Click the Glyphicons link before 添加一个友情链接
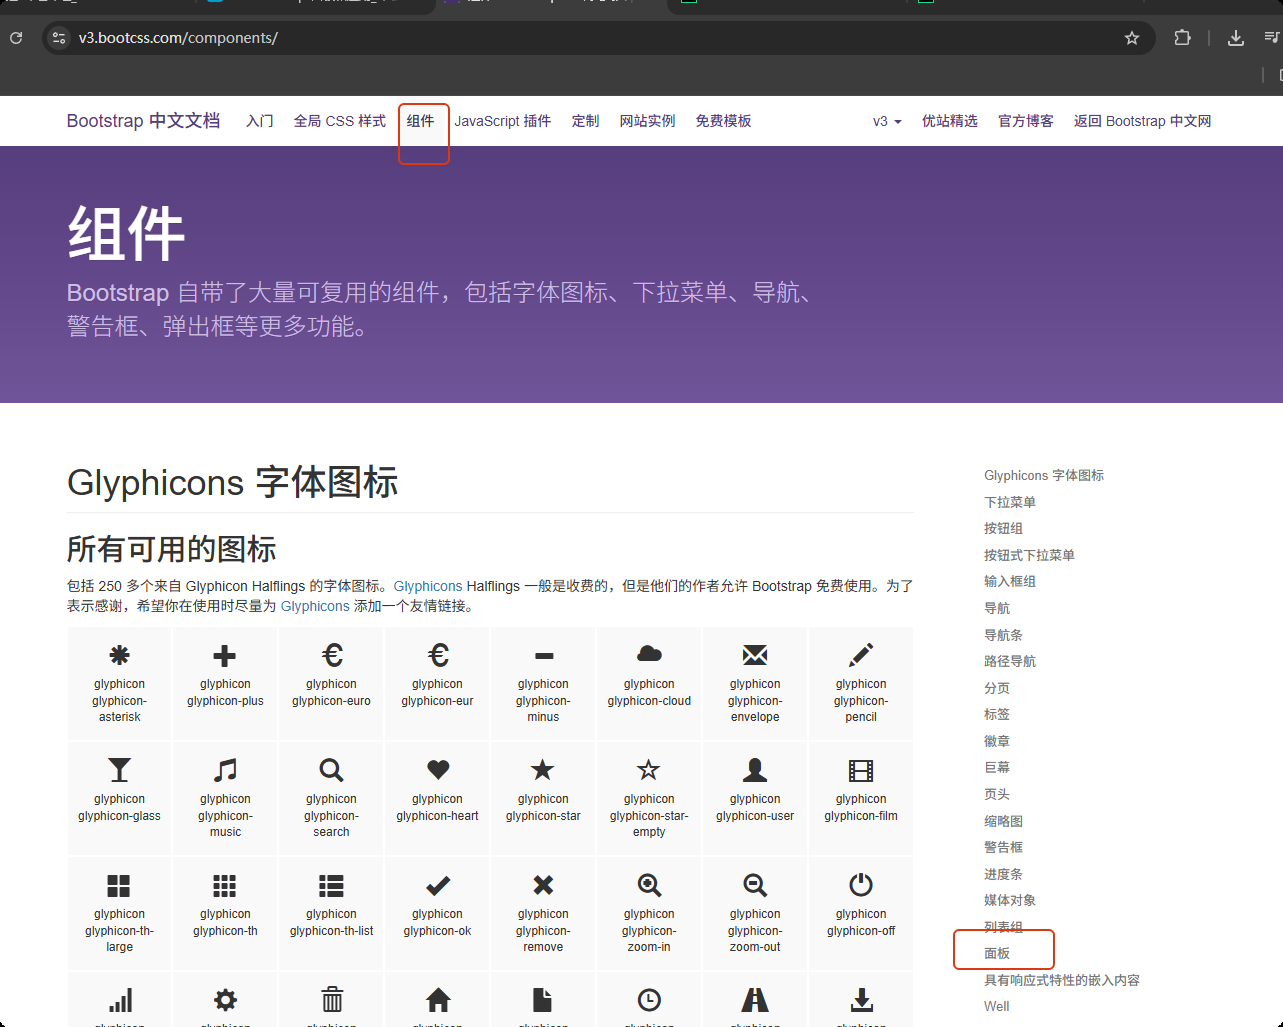This screenshot has width=1283, height=1027. coord(315,606)
